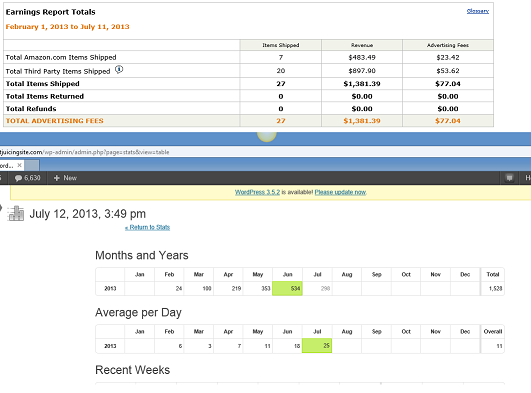Click the Jun average per day 18

tap(288, 346)
